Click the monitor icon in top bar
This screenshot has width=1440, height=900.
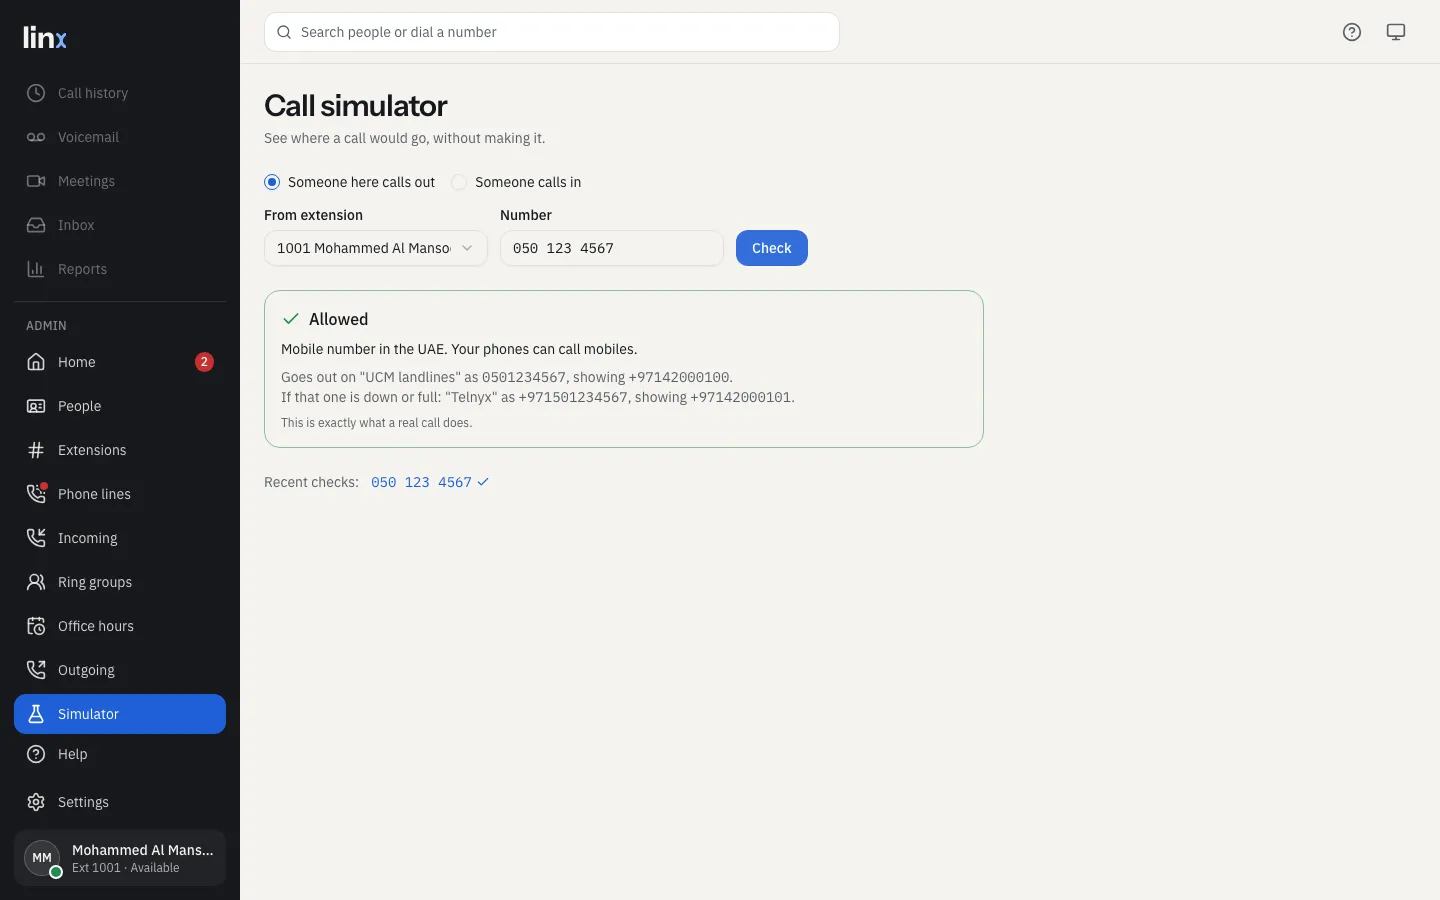click(1396, 32)
